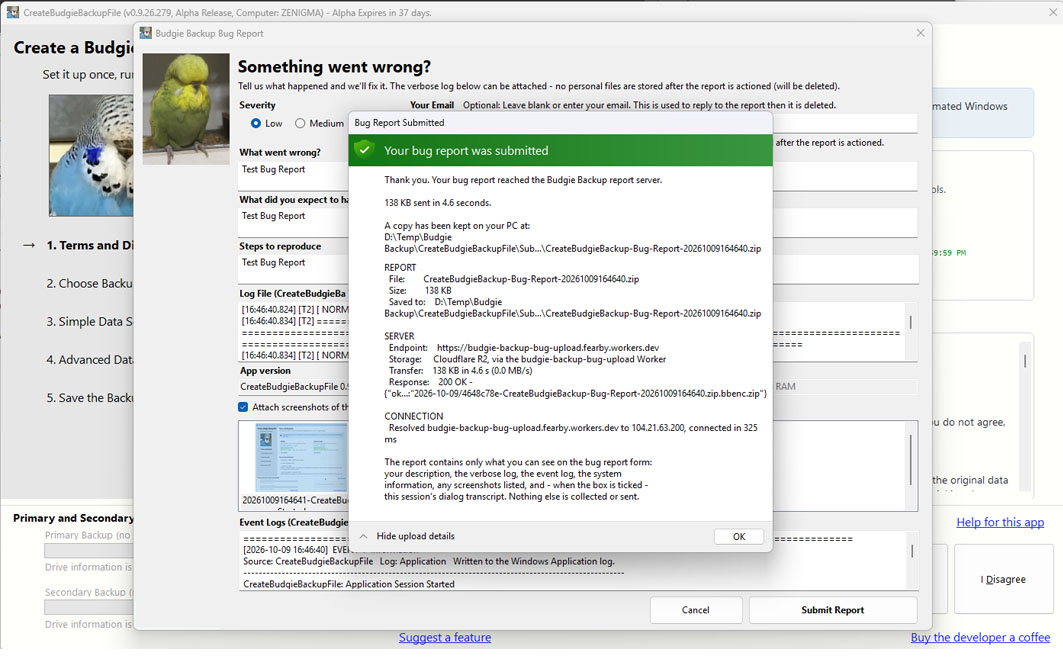1063x658 pixels.
Task: Click the screenshots list scrollbar thumb
Action: (910, 459)
